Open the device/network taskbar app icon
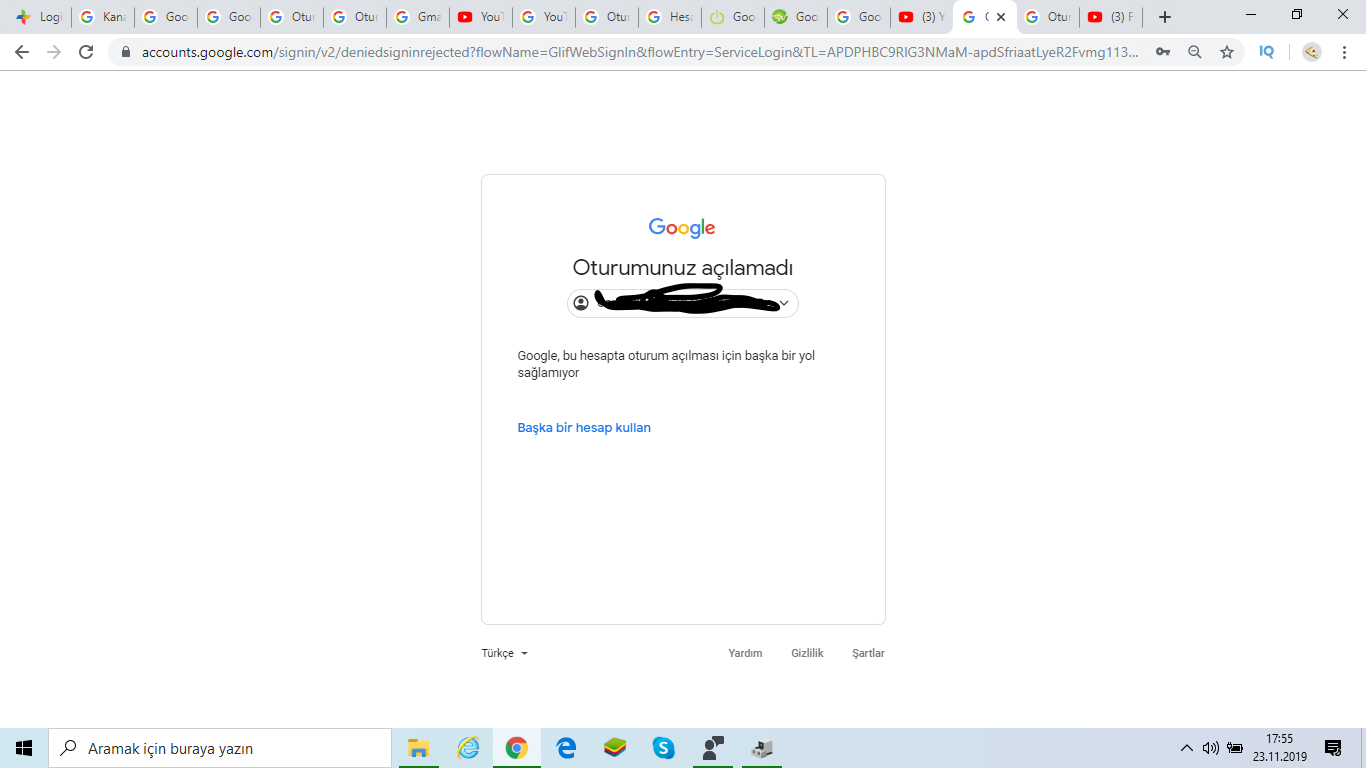The image size is (1366, 768). [762, 748]
